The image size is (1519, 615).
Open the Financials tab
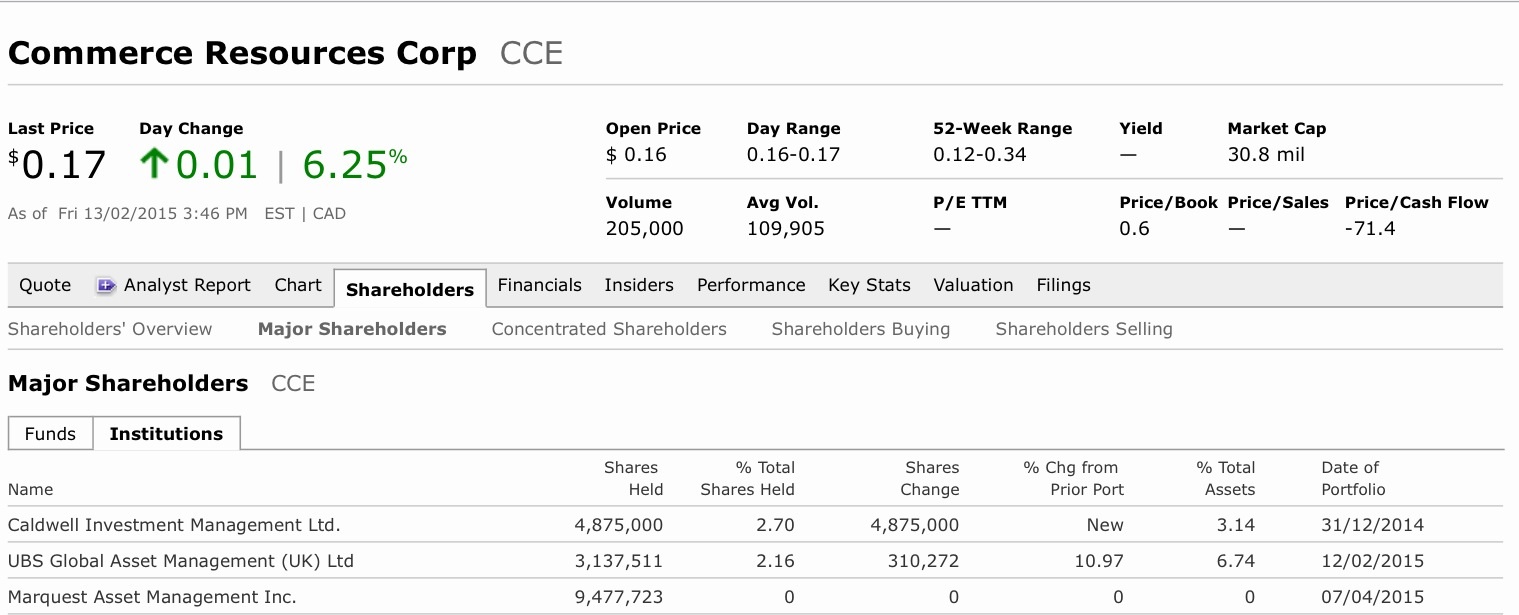[x=540, y=285]
